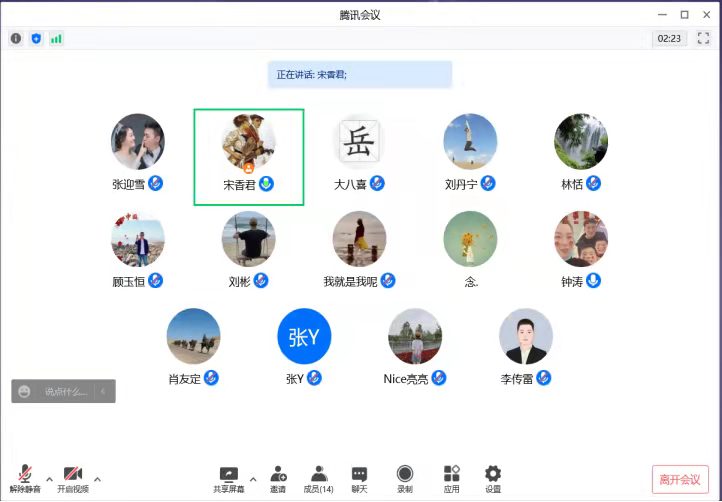Click the 离开会议 leave meeting button
Image resolution: width=722 pixels, height=502 pixels.
680,479
